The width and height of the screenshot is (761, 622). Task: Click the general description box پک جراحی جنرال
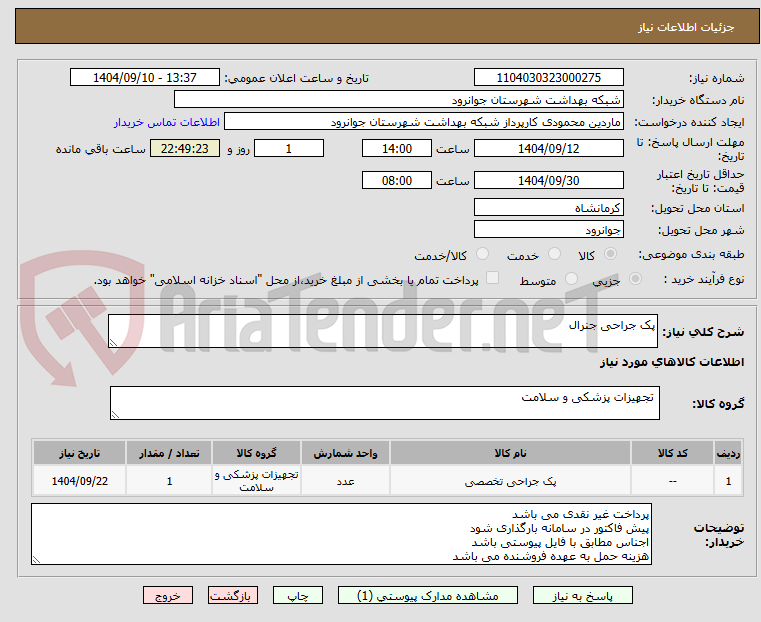click(383, 331)
